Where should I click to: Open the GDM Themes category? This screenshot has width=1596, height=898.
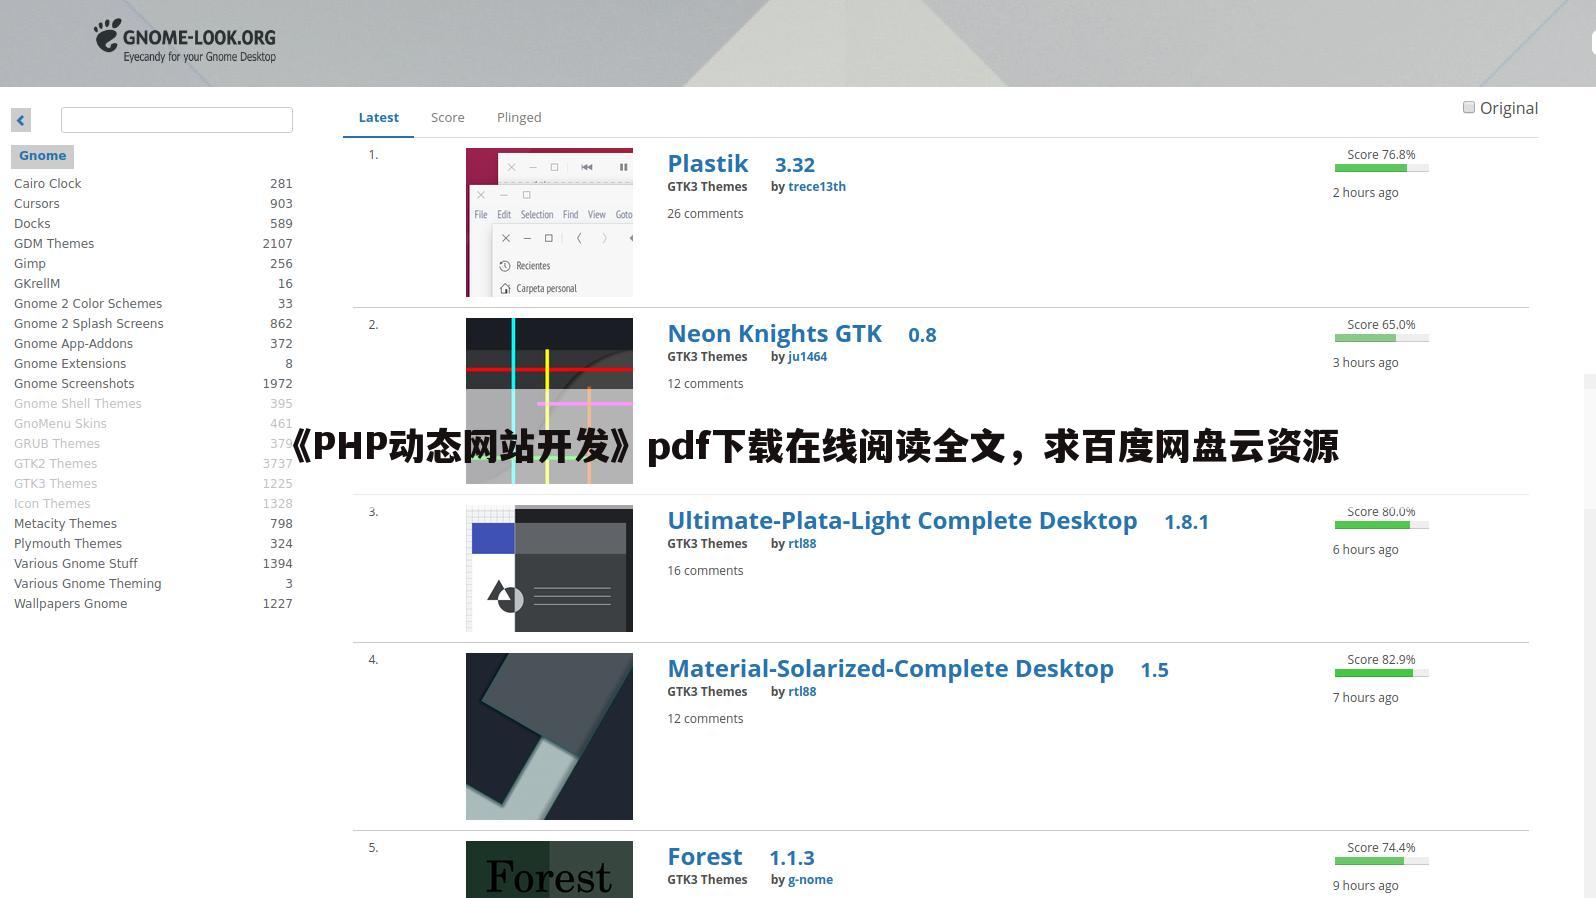[54, 243]
